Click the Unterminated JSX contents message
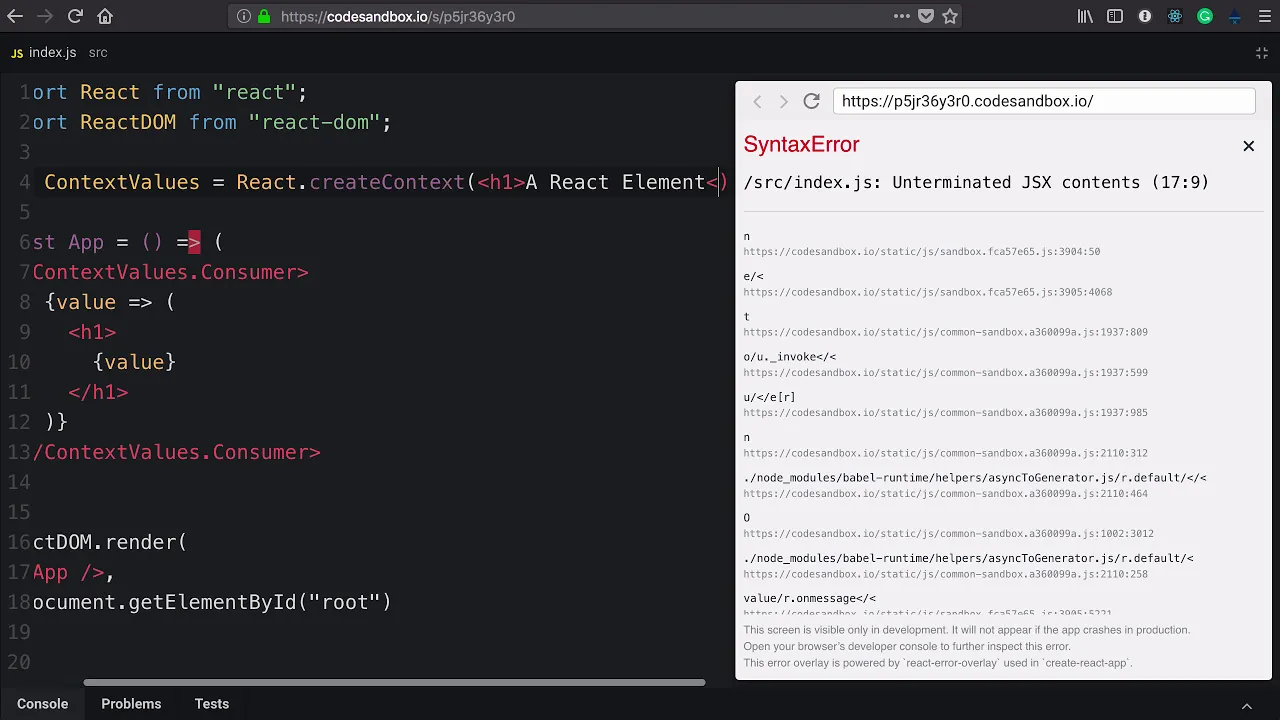 click(976, 182)
